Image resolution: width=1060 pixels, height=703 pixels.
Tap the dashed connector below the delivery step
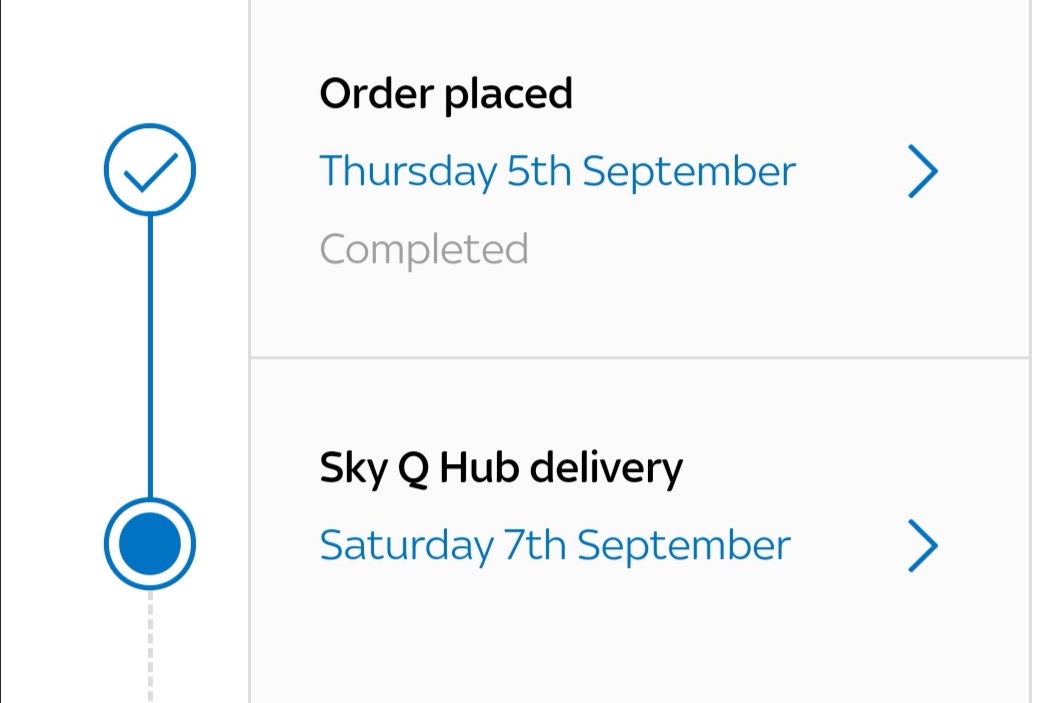click(148, 650)
